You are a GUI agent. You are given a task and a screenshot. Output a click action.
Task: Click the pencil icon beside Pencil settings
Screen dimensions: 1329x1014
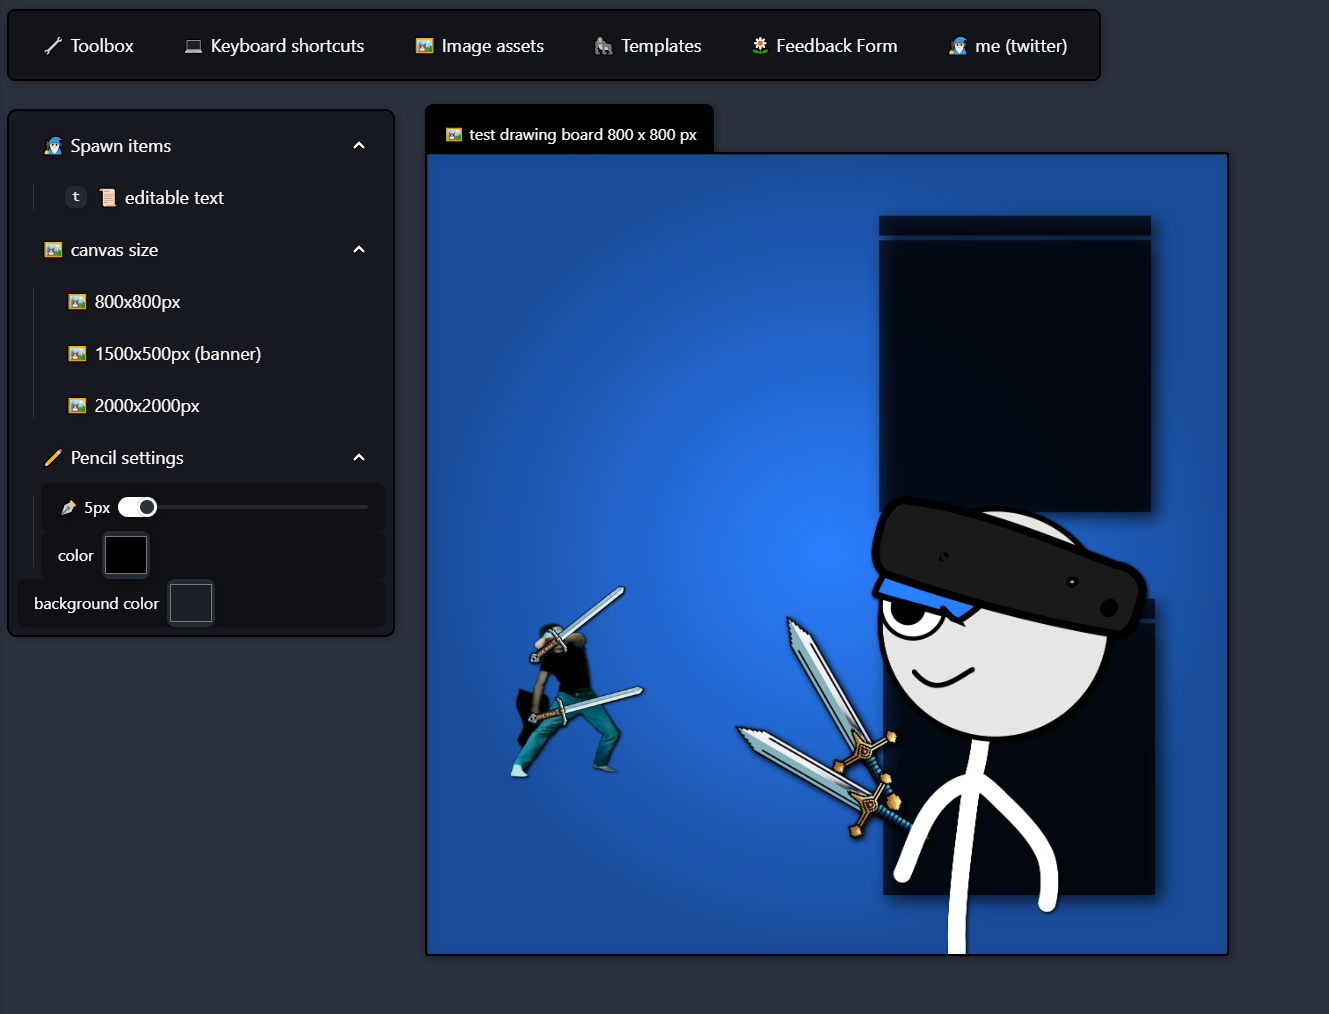[x=54, y=458]
